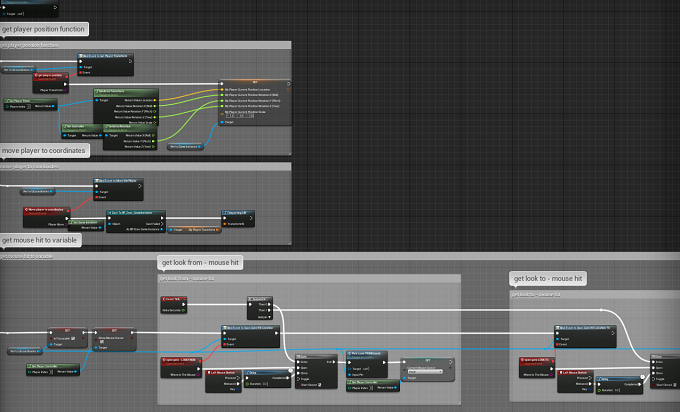The image size is (680, 412).
Task: Select the GetActorRotation node title
Action: click(130, 127)
